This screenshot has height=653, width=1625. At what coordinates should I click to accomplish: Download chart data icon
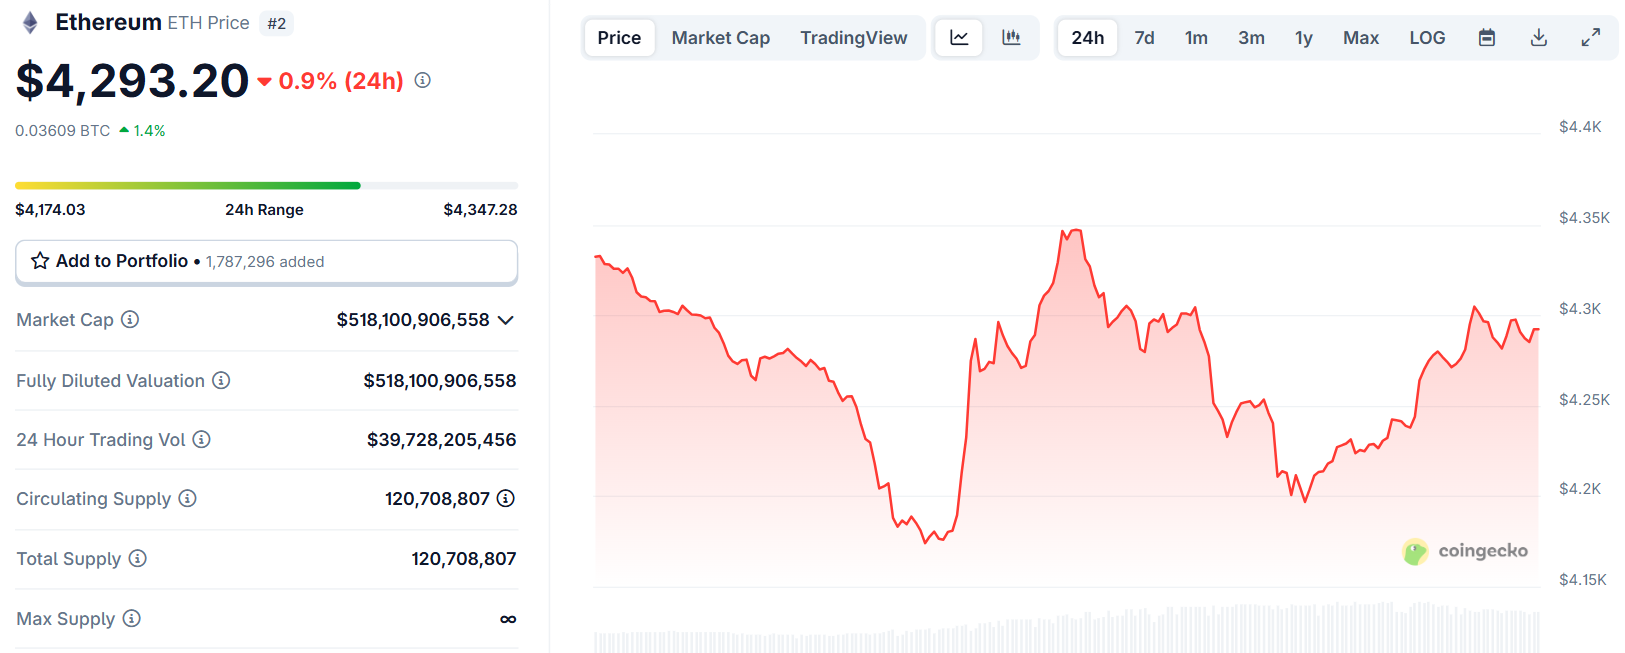tap(1539, 38)
